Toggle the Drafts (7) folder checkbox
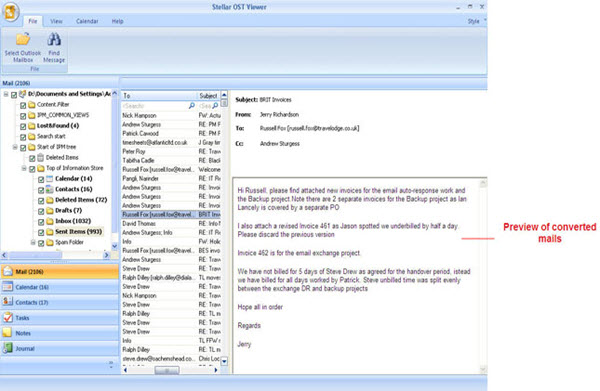The image size is (600, 391). (x=41, y=211)
